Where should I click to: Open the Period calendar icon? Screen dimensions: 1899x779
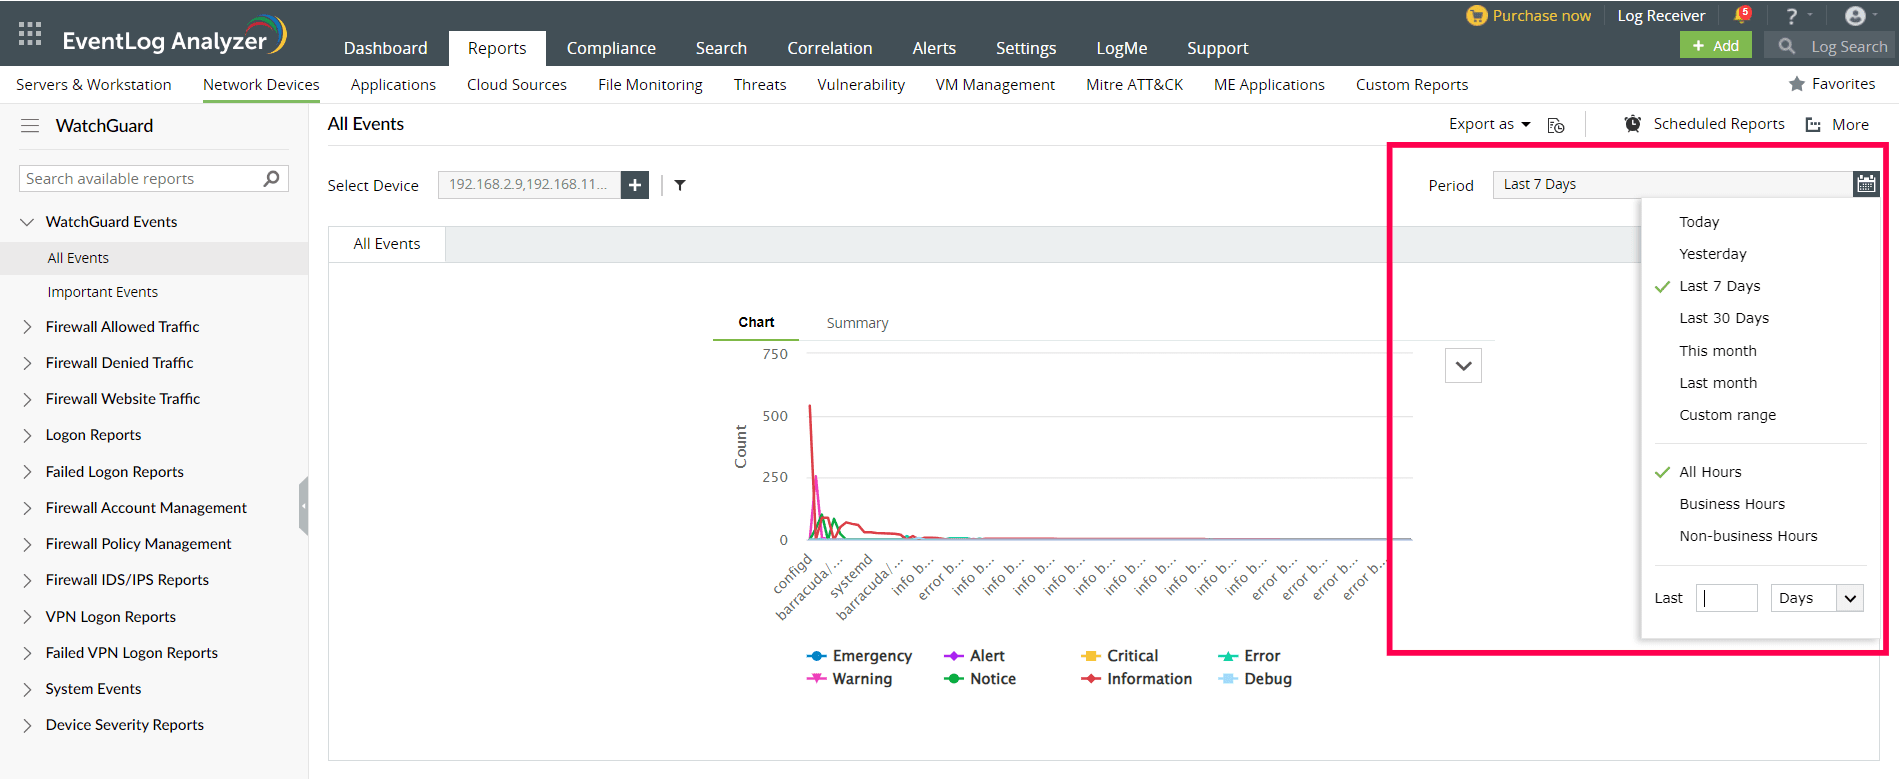pyautogui.click(x=1865, y=184)
